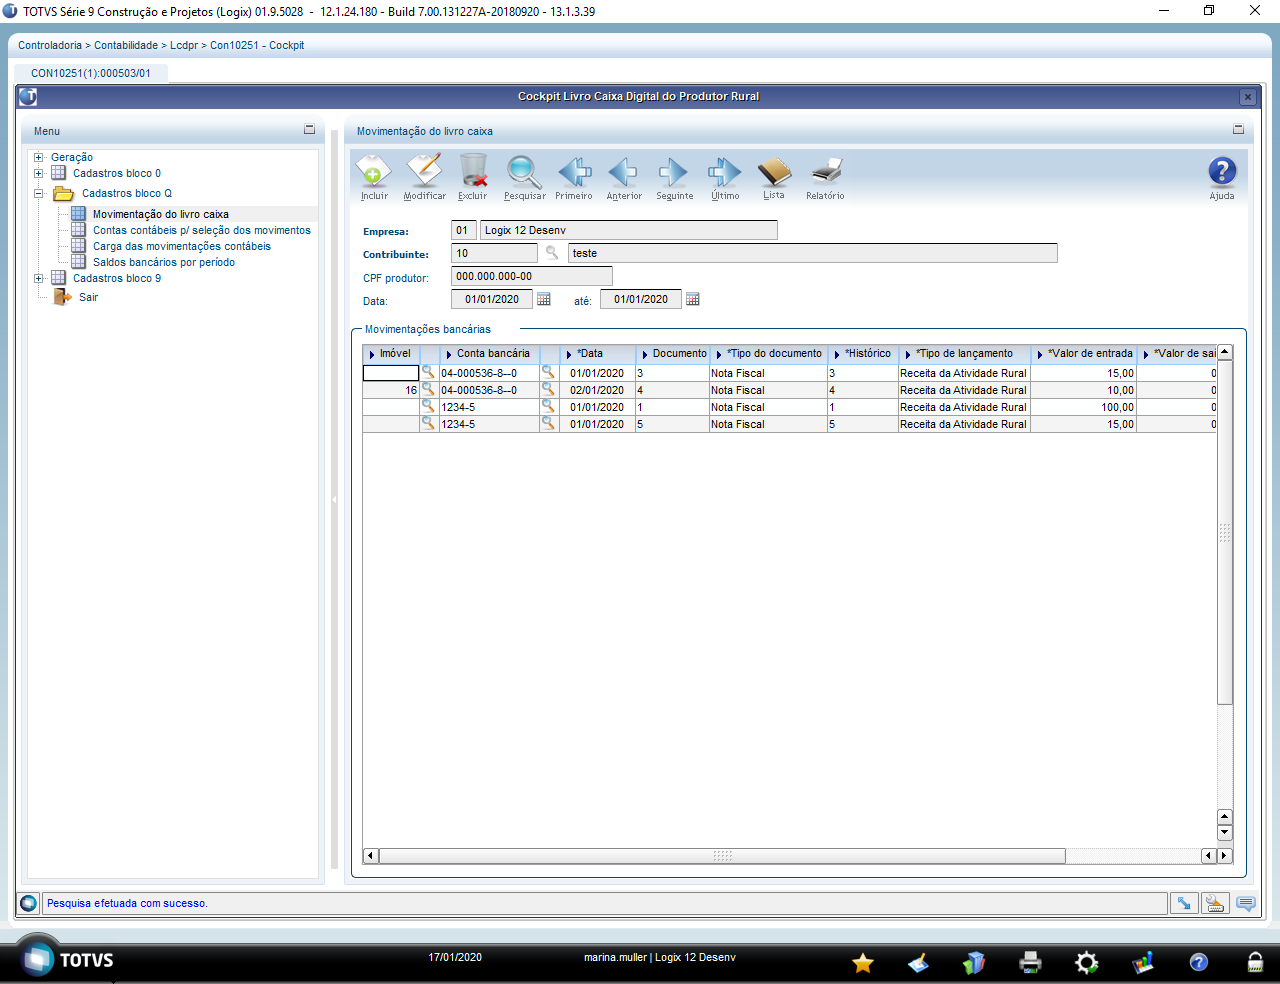
Task: Open the gear settings icon in bottom bar
Action: tap(1086, 963)
